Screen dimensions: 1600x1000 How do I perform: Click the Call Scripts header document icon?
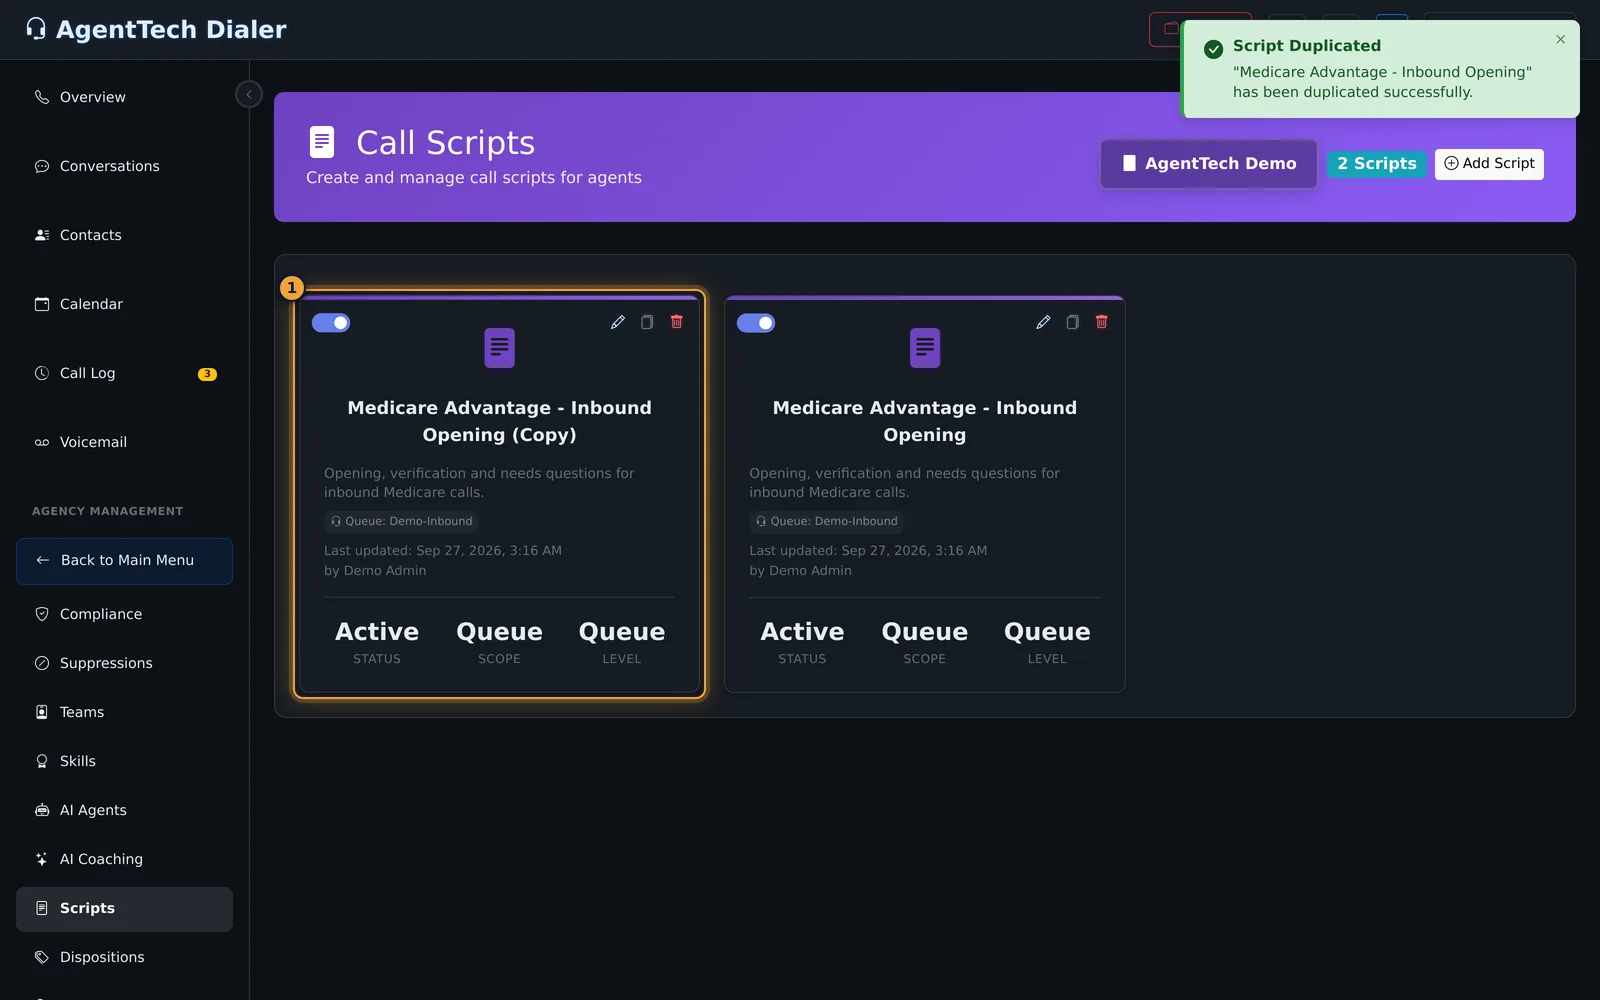(322, 142)
